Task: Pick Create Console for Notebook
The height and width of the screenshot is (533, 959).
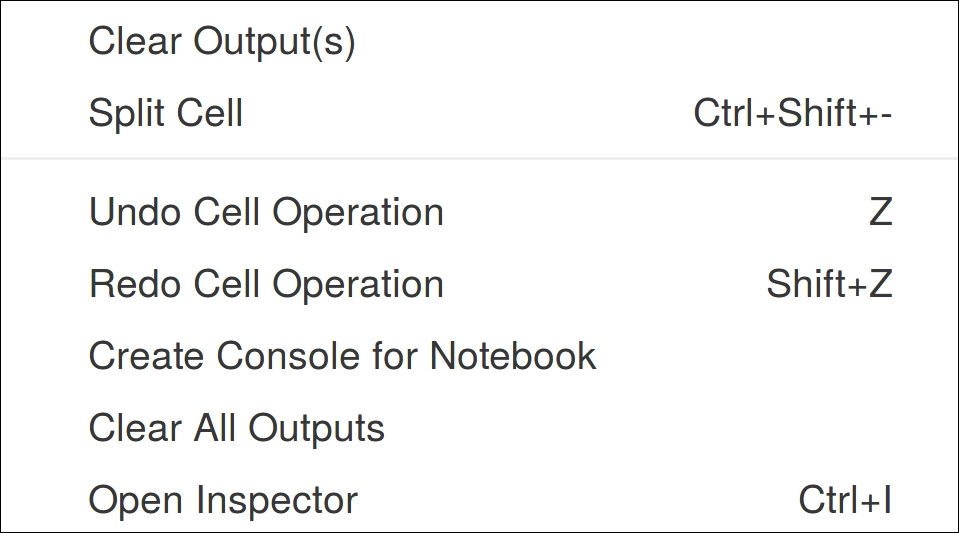Action: pos(342,356)
